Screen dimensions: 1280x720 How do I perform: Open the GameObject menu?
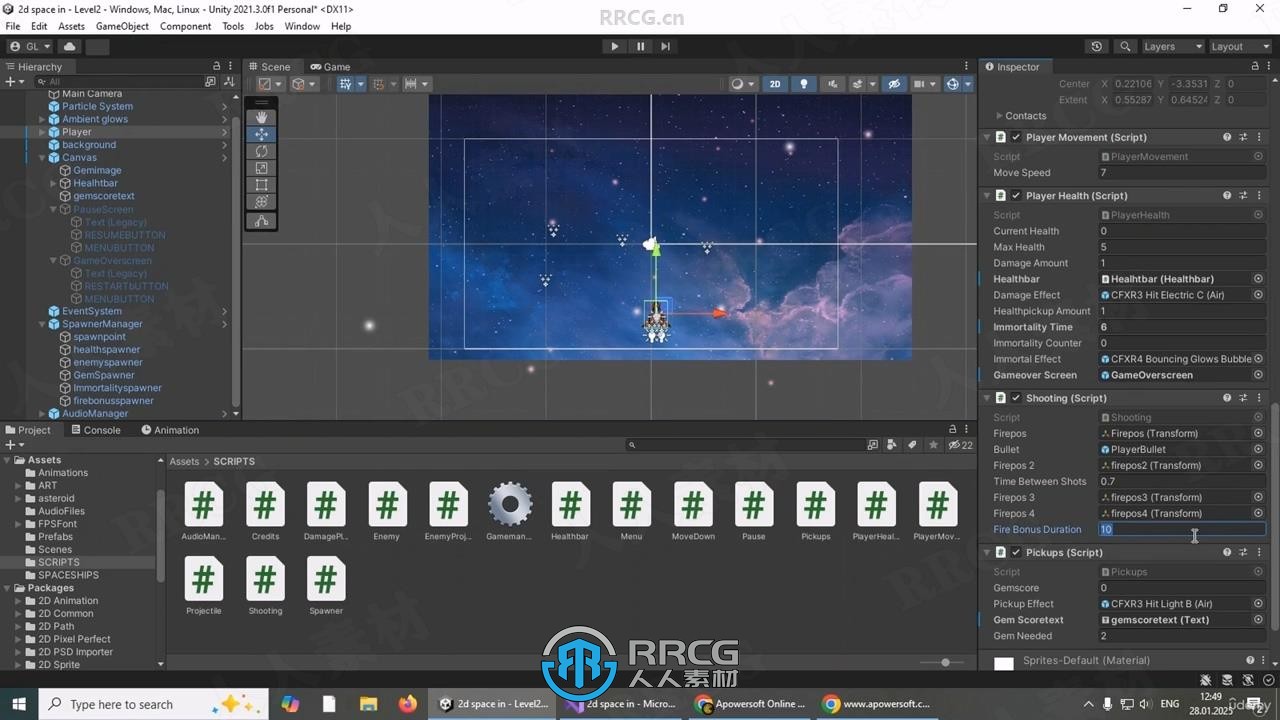[x=122, y=26]
